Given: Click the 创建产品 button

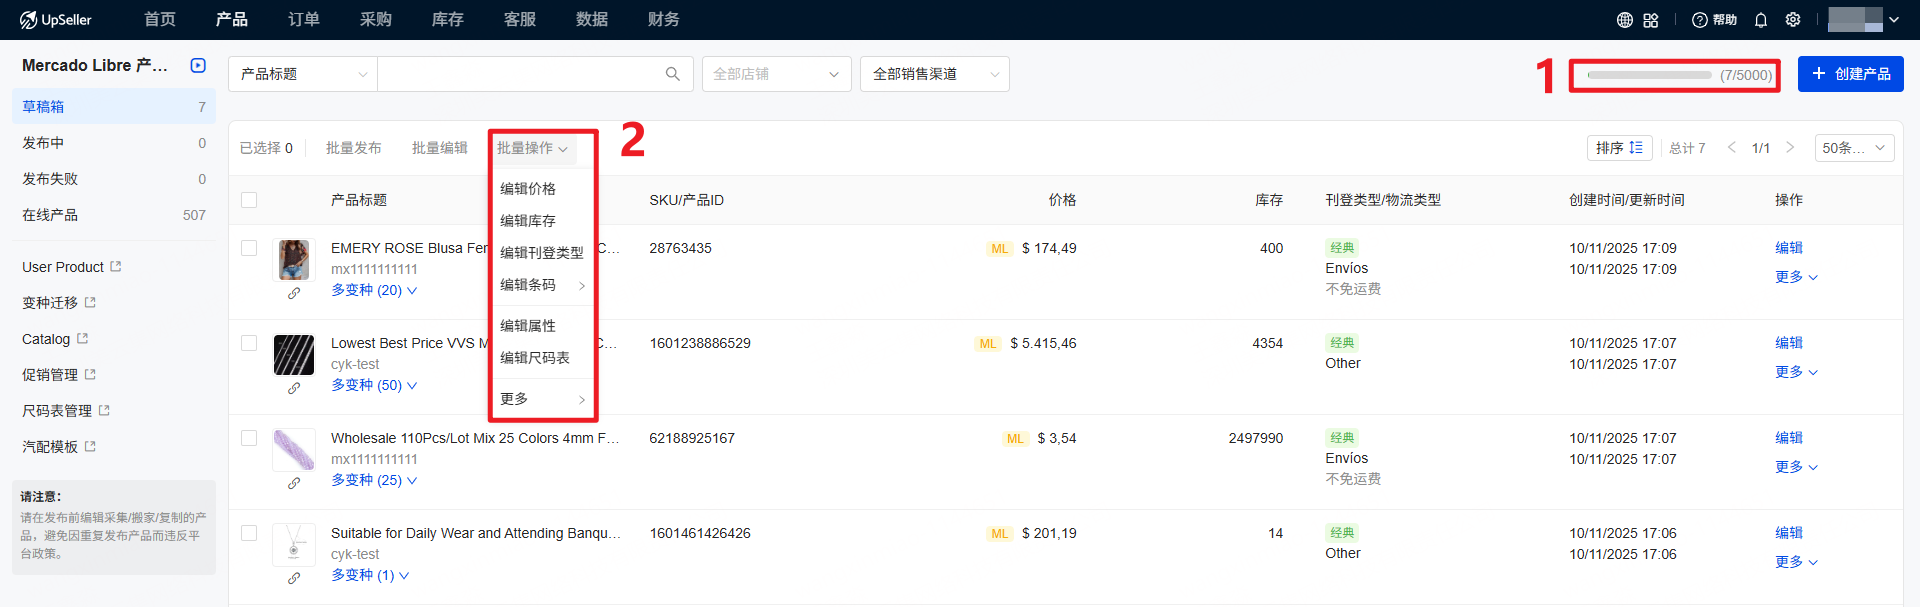Looking at the screenshot, I should pyautogui.click(x=1850, y=74).
